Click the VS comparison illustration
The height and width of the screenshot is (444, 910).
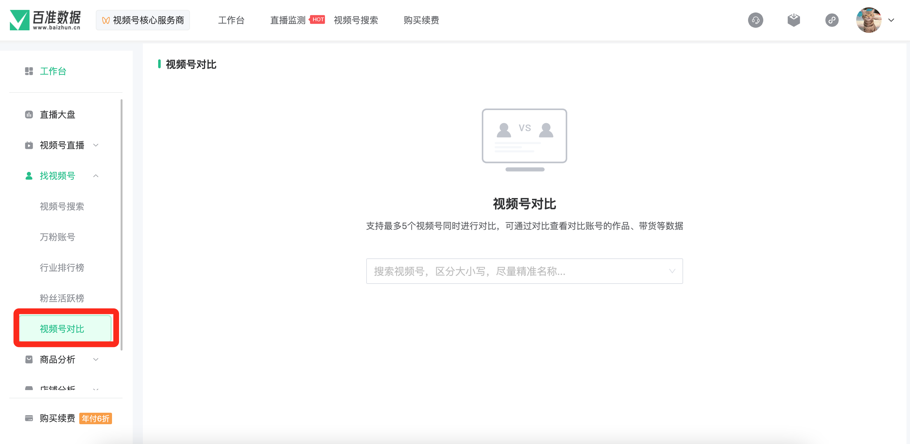click(x=524, y=140)
